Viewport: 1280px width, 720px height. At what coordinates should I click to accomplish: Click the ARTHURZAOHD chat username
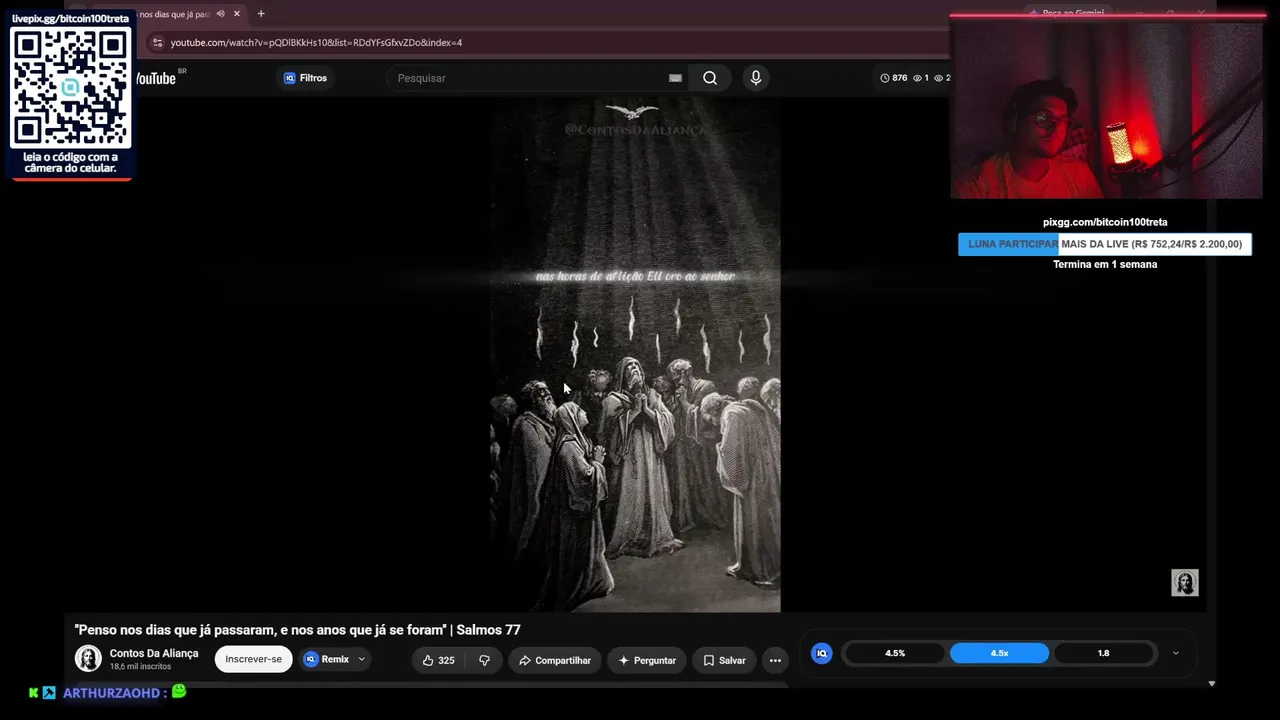pyautogui.click(x=111, y=693)
